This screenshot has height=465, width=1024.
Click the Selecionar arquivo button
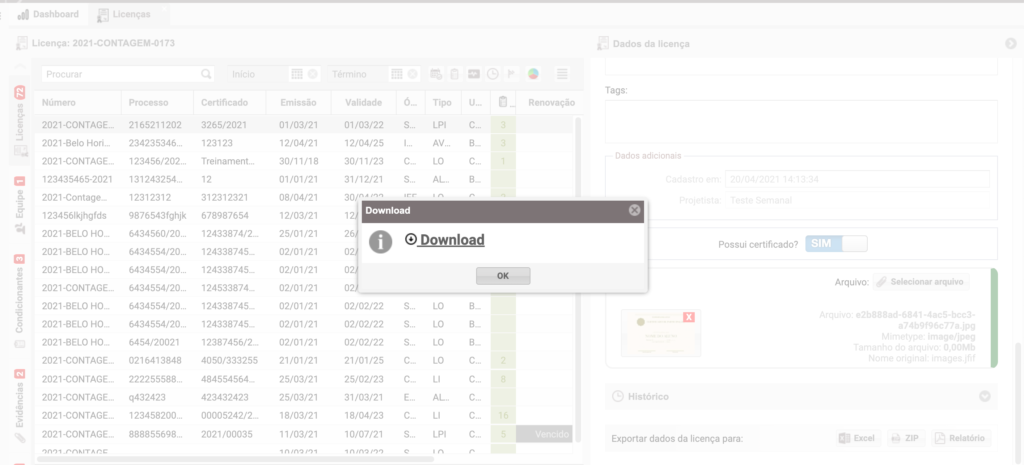click(x=921, y=281)
